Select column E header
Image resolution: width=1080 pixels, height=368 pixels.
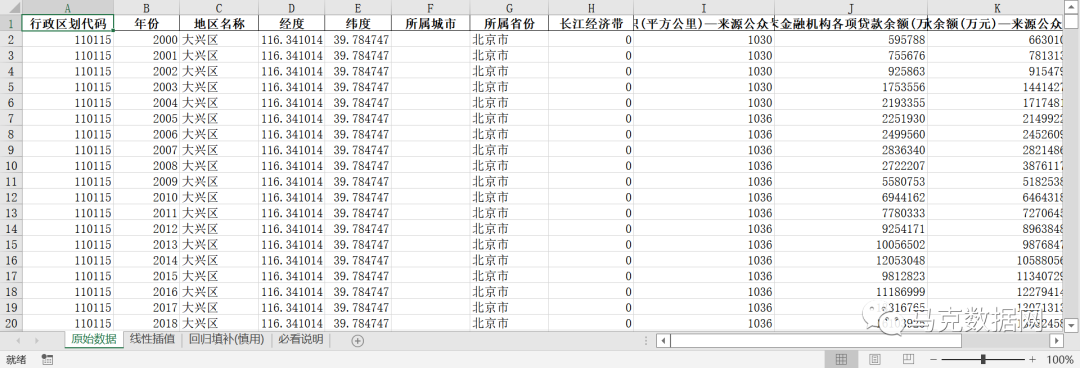tap(358, 8)
